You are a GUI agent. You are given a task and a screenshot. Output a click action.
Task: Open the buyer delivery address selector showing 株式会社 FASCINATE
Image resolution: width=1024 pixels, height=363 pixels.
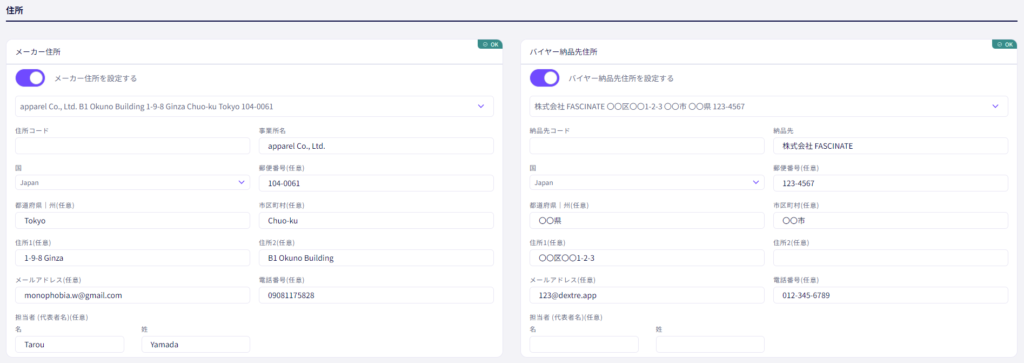click(x=769, y=106)
